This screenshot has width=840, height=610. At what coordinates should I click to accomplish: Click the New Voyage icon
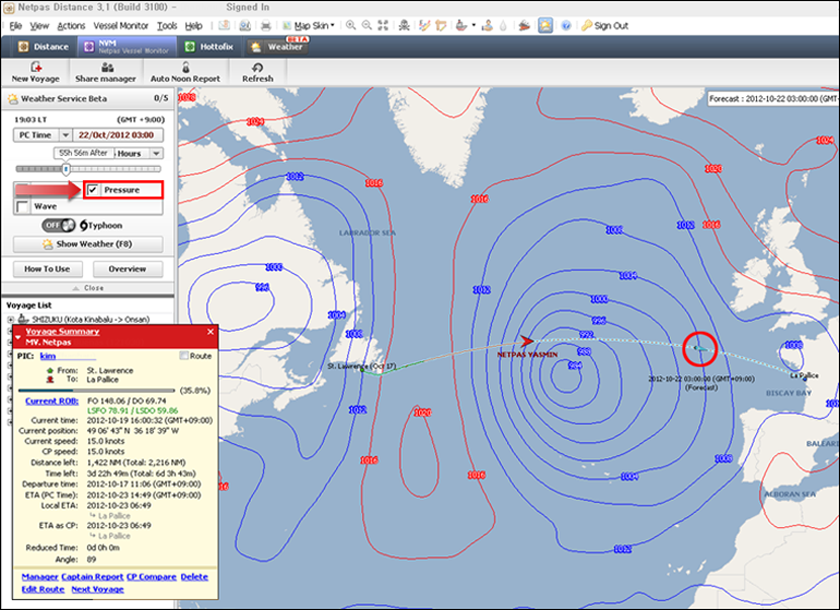(x=36, y=67)
